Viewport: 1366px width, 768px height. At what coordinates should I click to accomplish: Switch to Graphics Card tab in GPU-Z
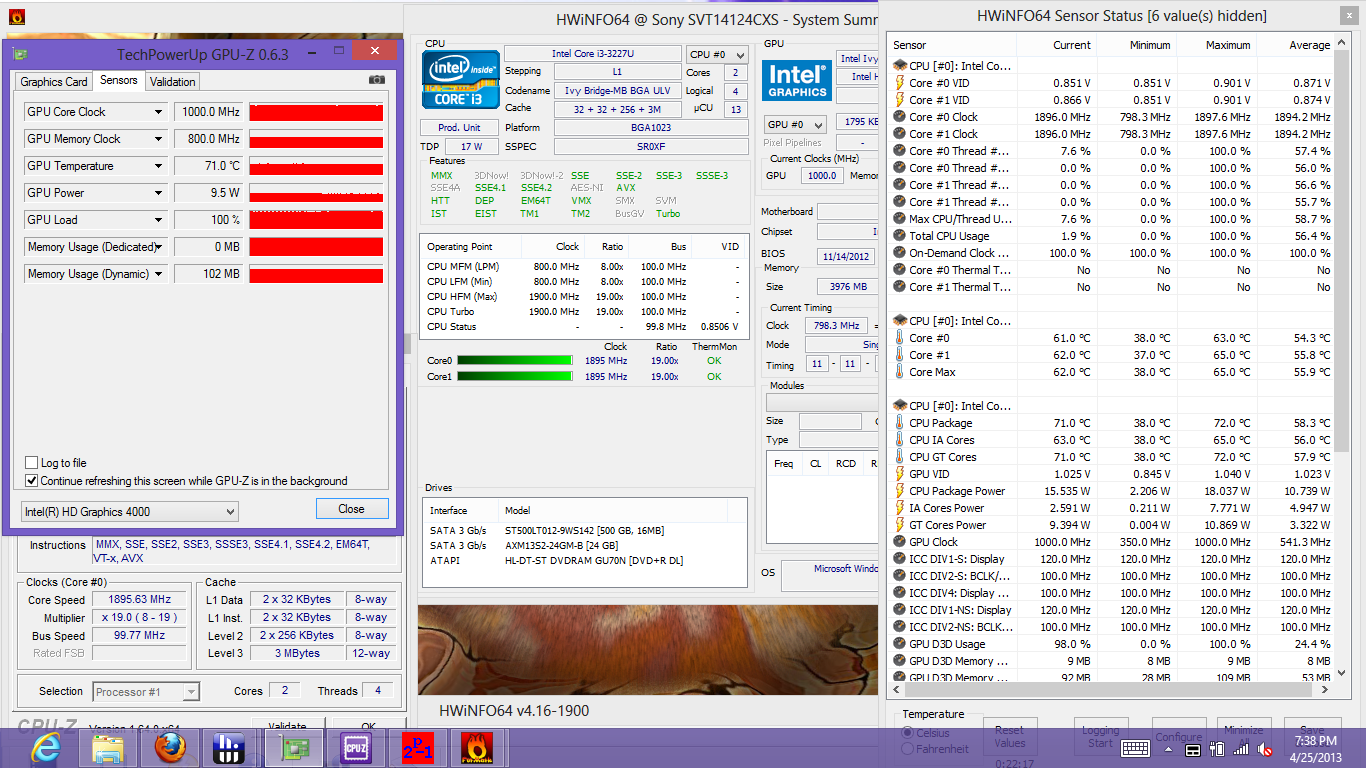[x=54, y=82]
